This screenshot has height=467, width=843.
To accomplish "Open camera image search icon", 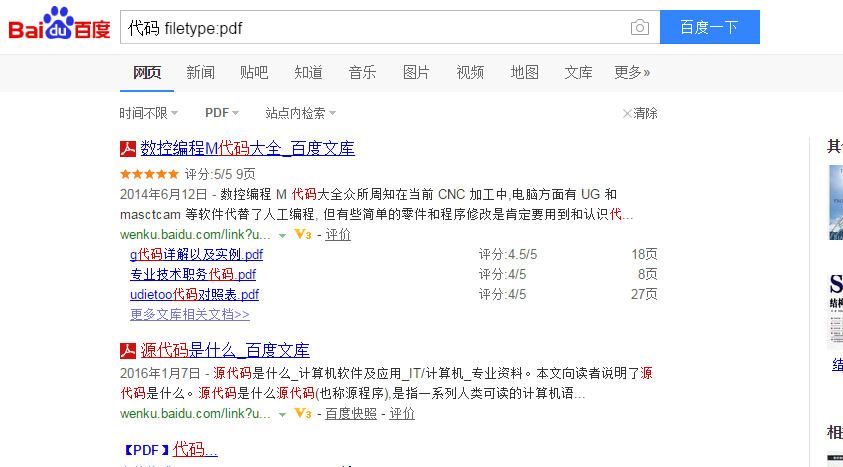I will [x=639, y=27].
